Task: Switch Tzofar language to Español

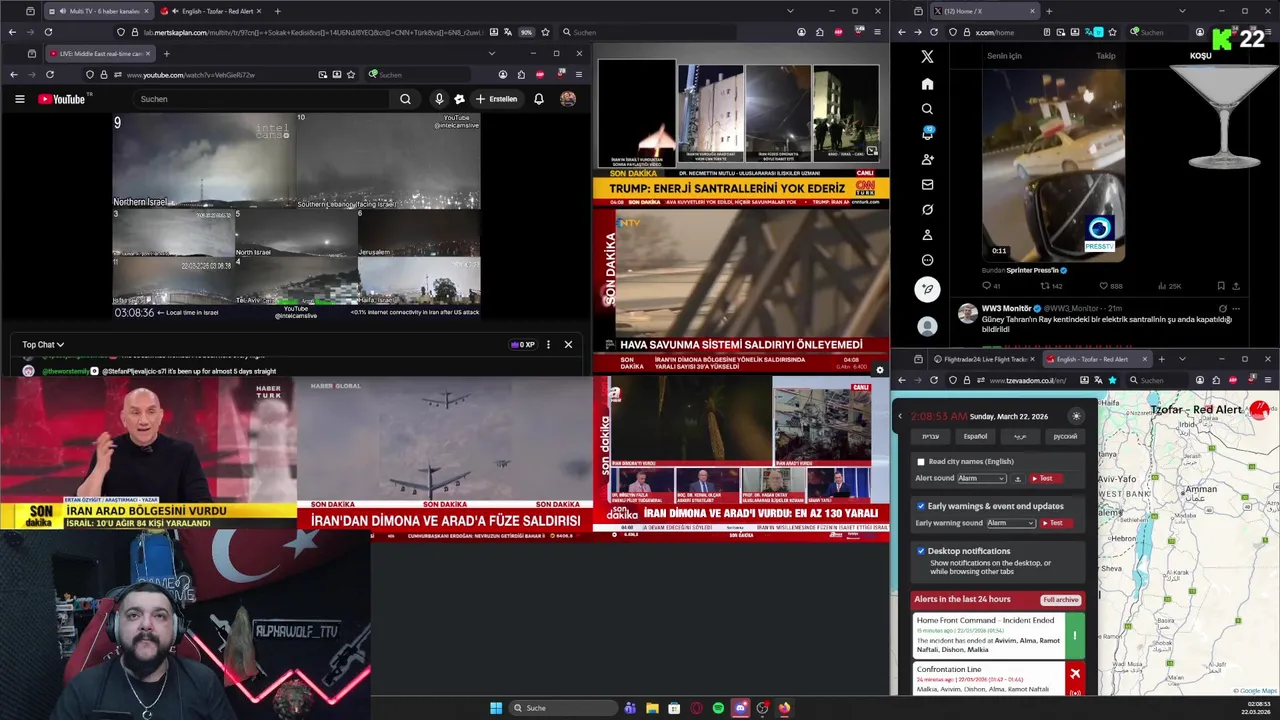Action: [x=975, y=436]
